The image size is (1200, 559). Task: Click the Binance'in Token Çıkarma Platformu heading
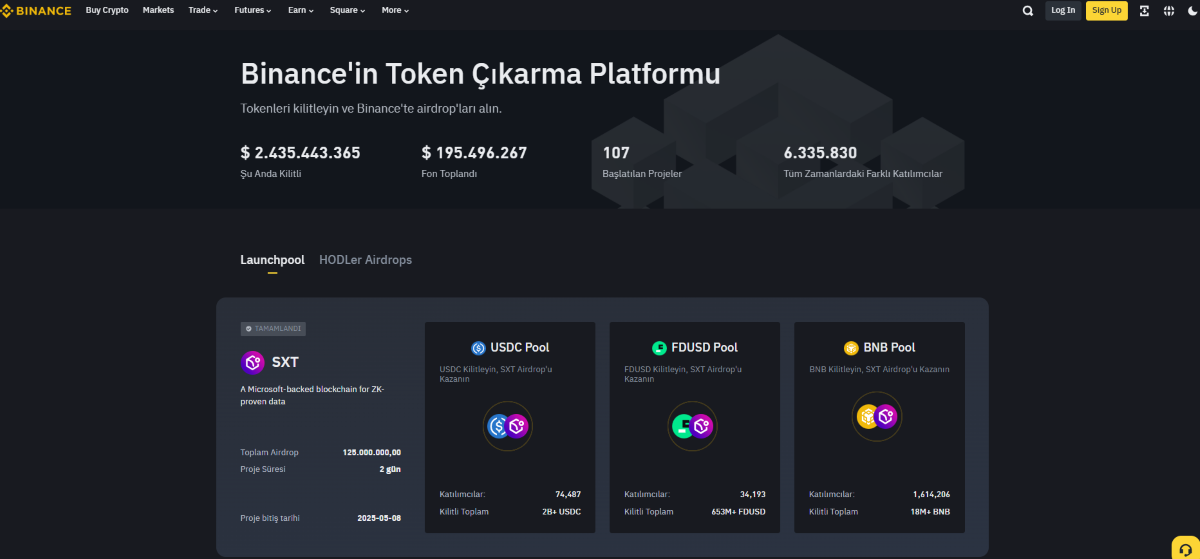pyautogui.click(x=480, y=74)
